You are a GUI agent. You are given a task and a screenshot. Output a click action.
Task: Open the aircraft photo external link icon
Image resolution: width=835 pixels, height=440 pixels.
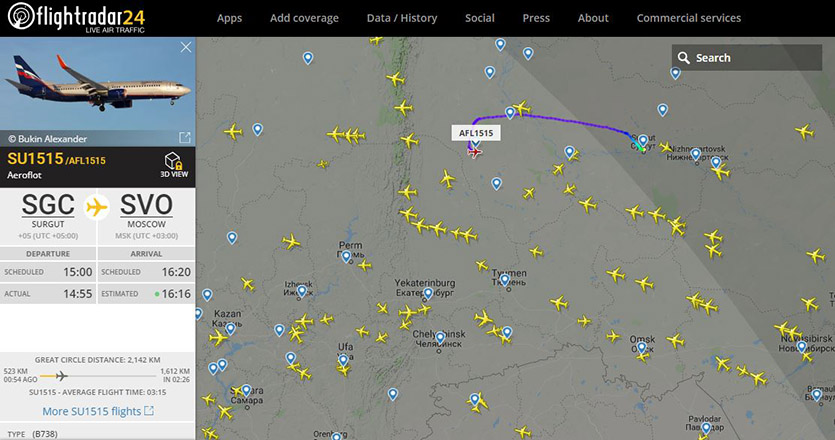(x=185, y=138)
